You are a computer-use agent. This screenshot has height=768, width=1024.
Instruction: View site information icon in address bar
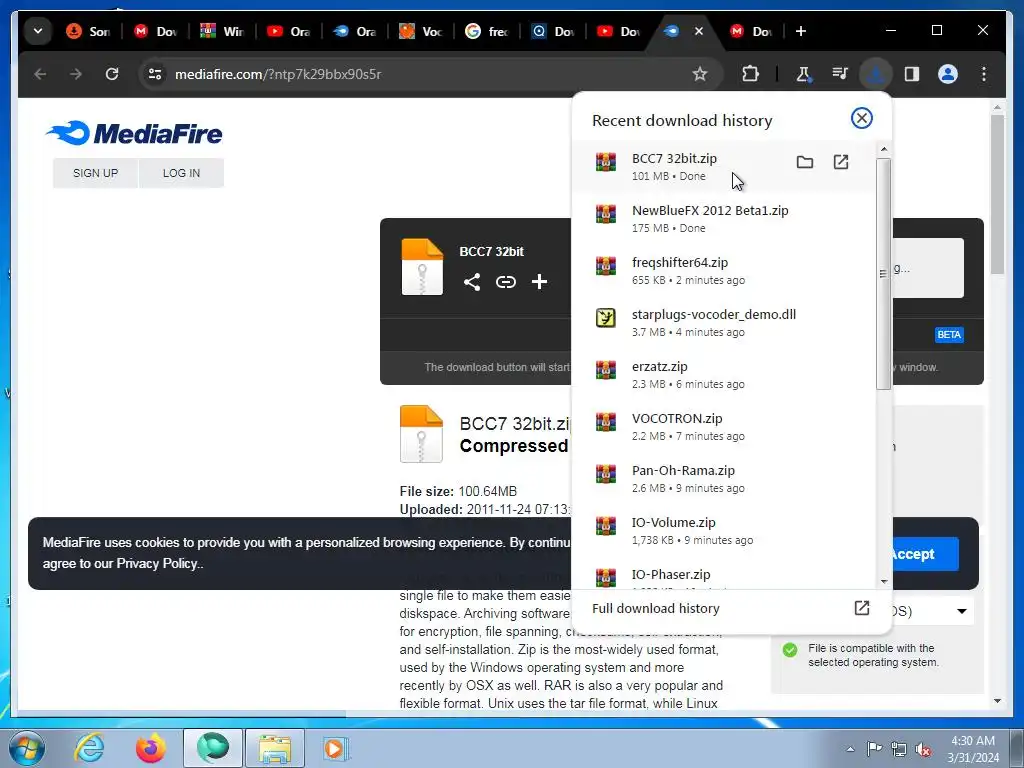pyautogui.click(x=155, y=74)
